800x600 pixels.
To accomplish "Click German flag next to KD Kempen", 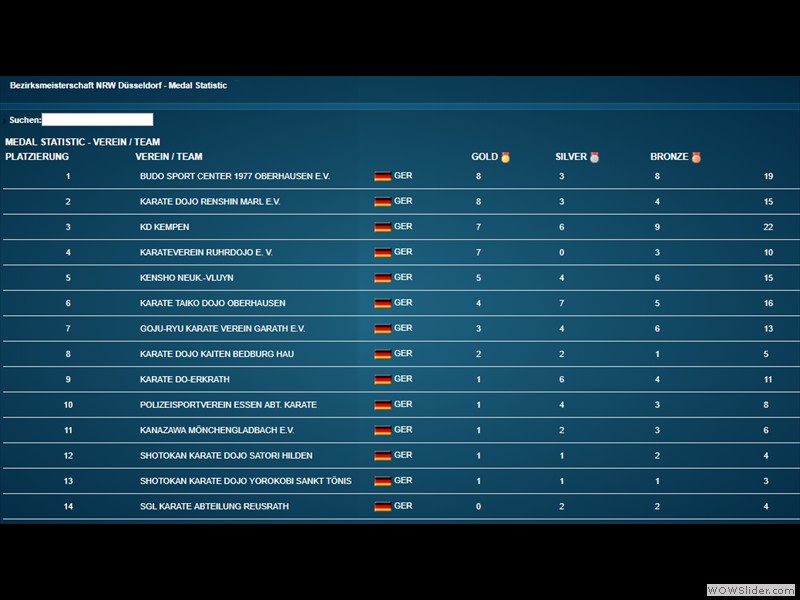I will click(382, 227).
